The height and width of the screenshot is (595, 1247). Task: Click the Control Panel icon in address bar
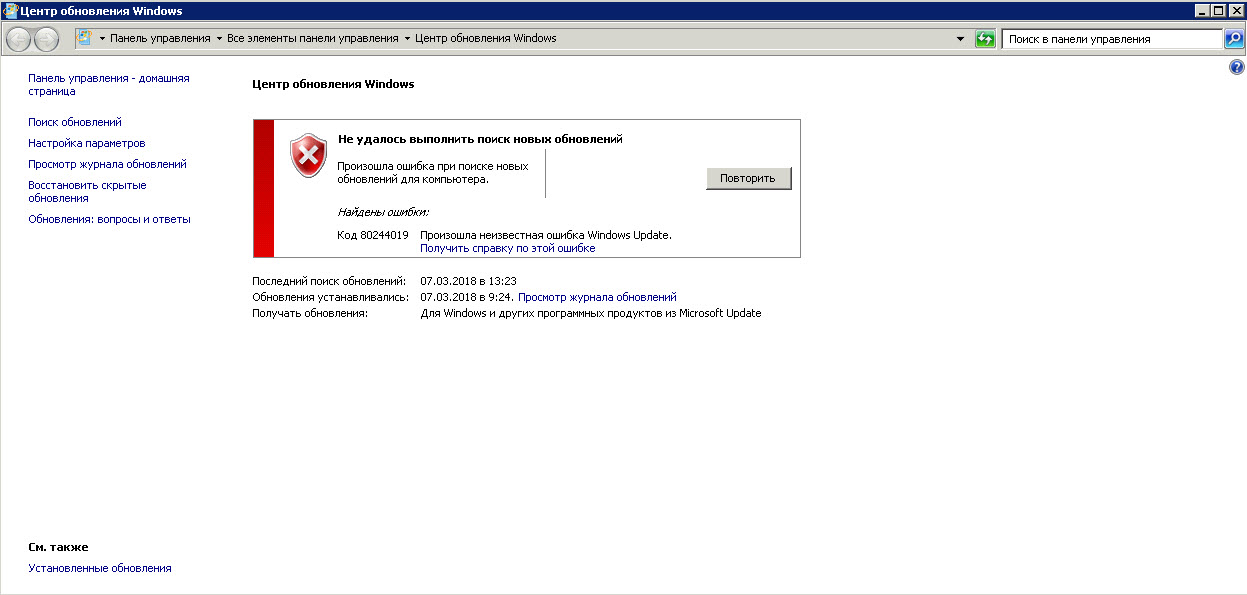(x=85, y=38)
